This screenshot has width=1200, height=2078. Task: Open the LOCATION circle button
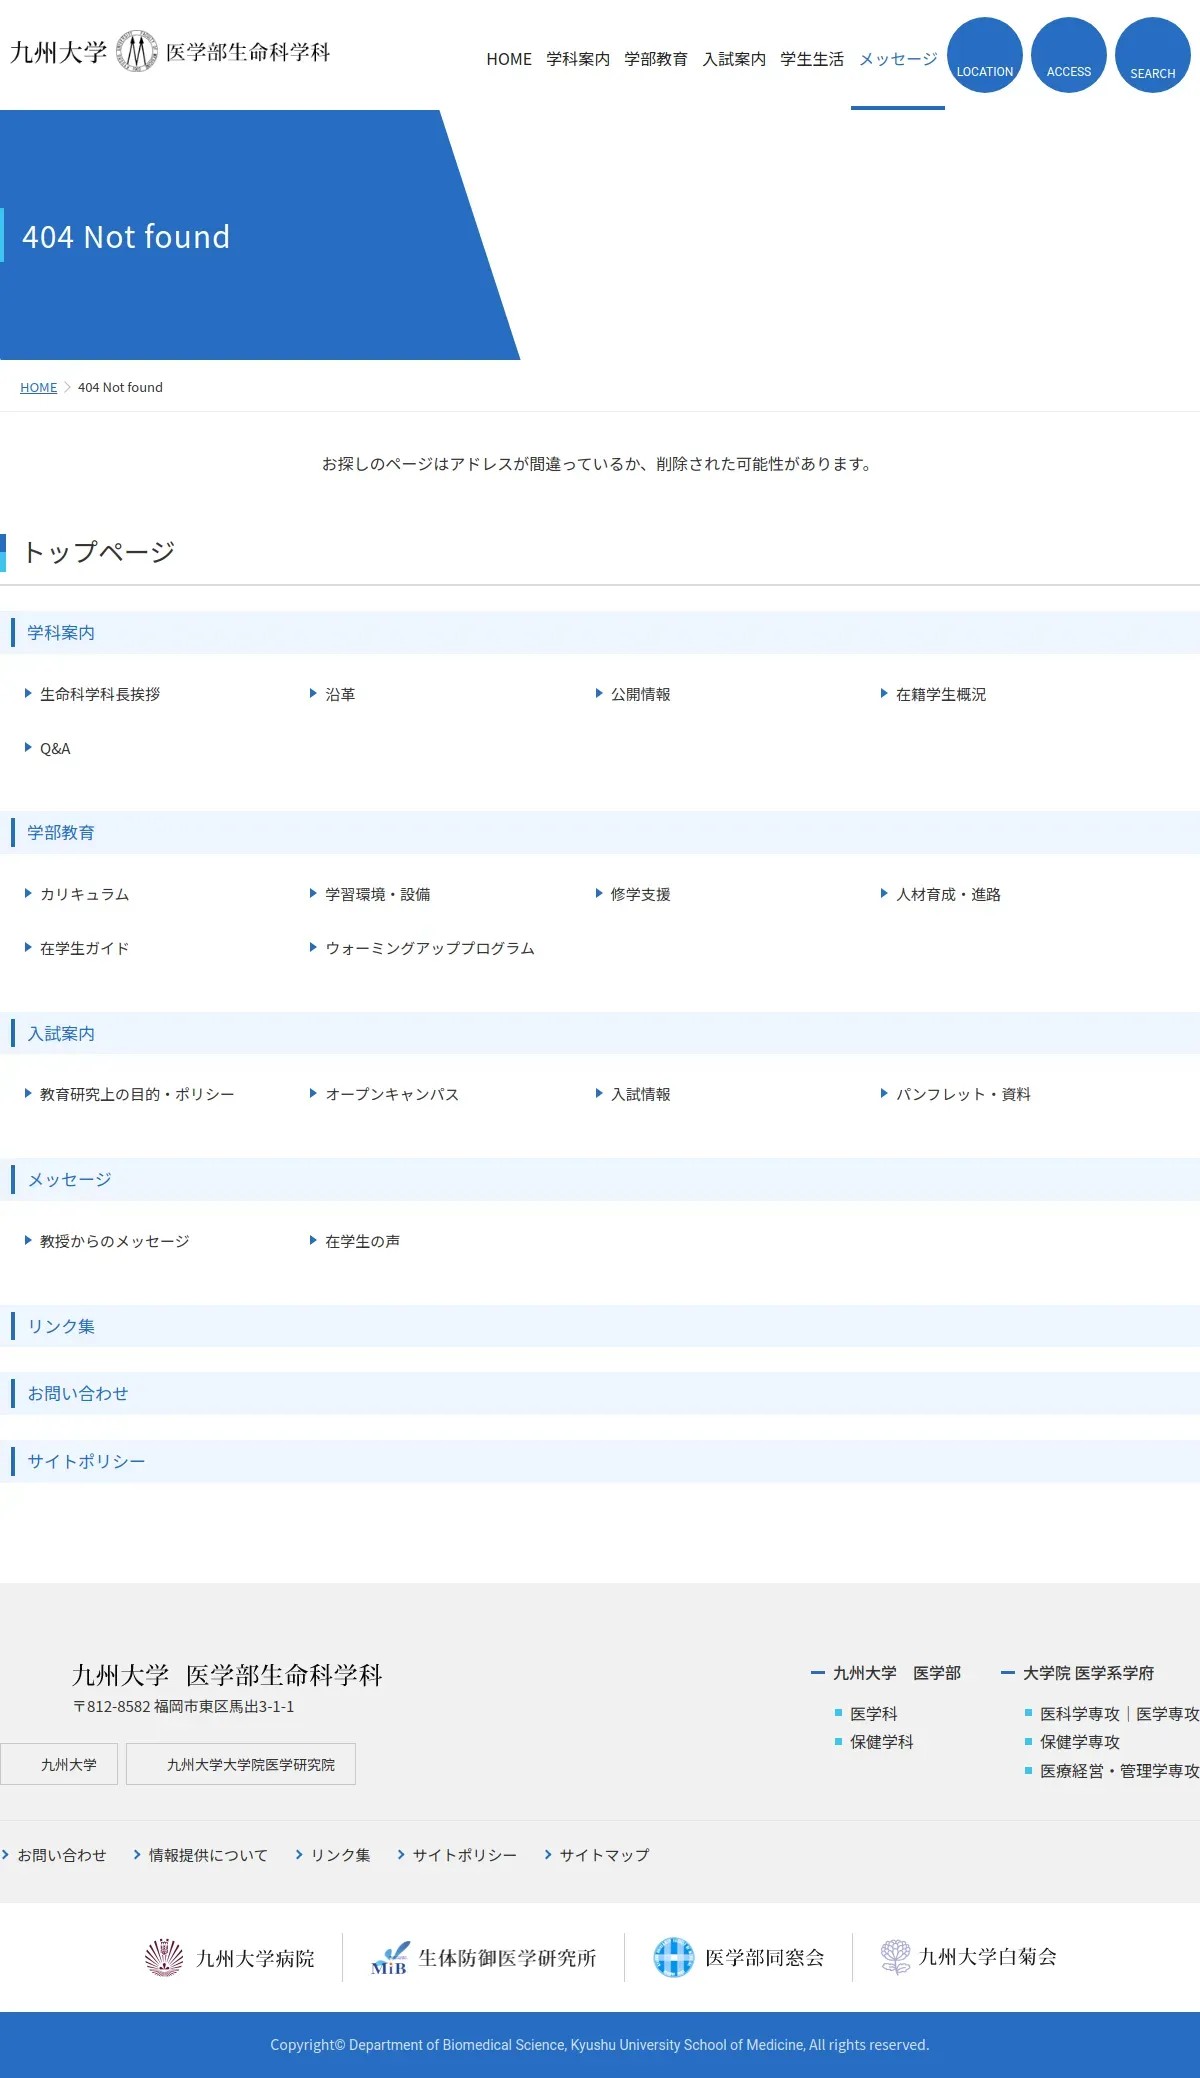coord(985,55)
